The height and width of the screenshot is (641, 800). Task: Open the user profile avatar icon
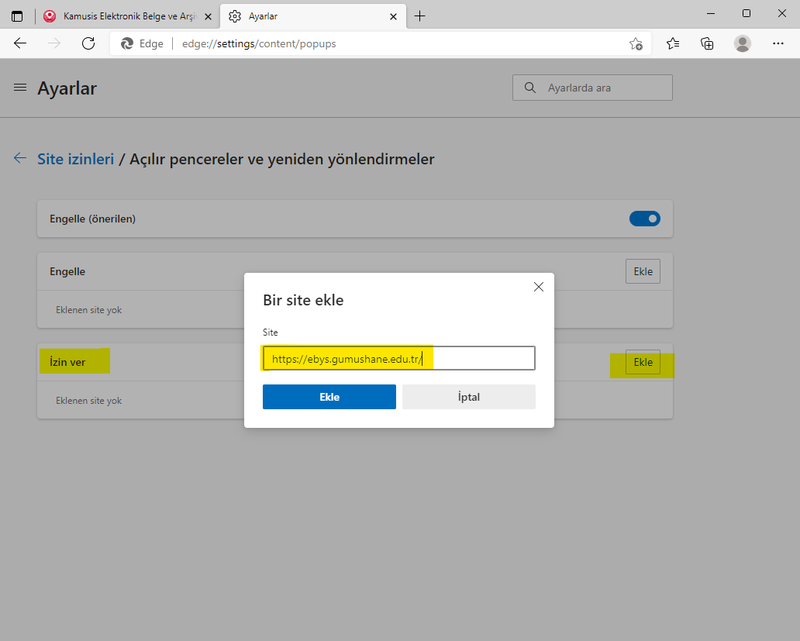tap(742, 43)
